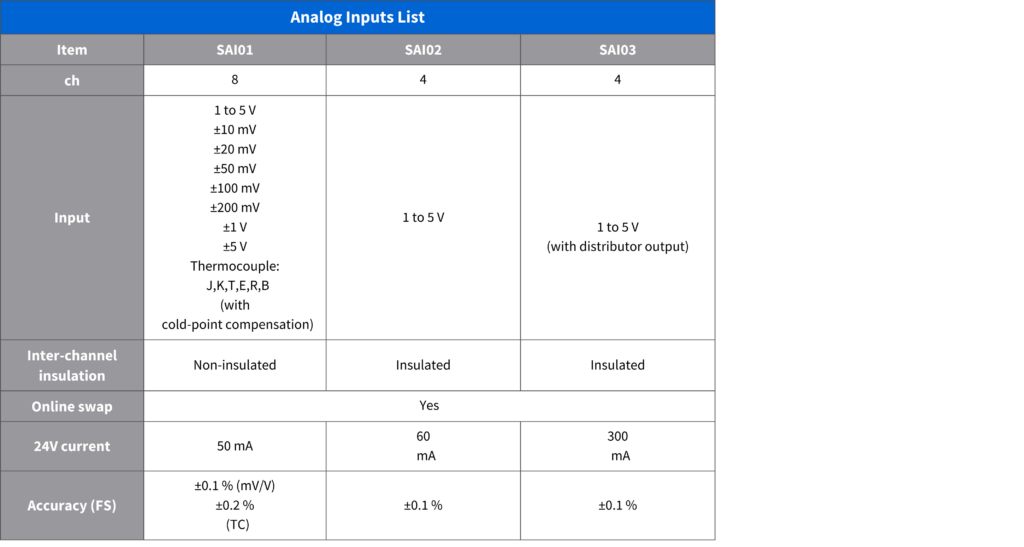Click the ch row label
Screen dimensions: 1024x547
tap(72, 80)
